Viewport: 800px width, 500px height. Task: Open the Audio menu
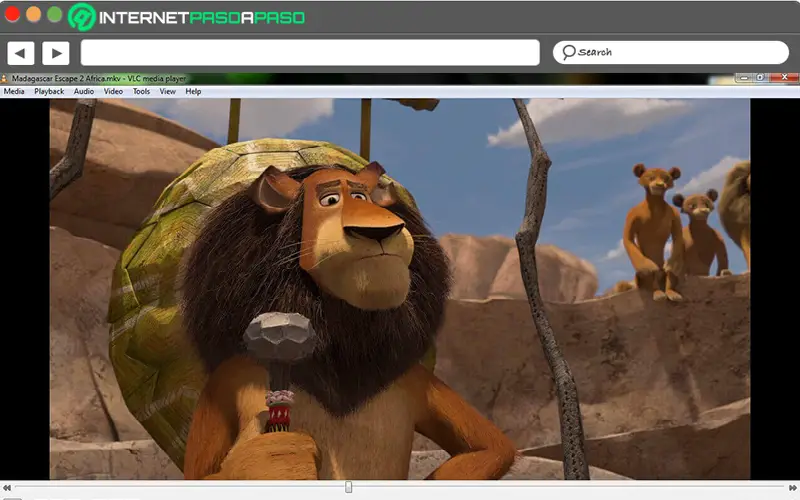(x=84, y=91)
